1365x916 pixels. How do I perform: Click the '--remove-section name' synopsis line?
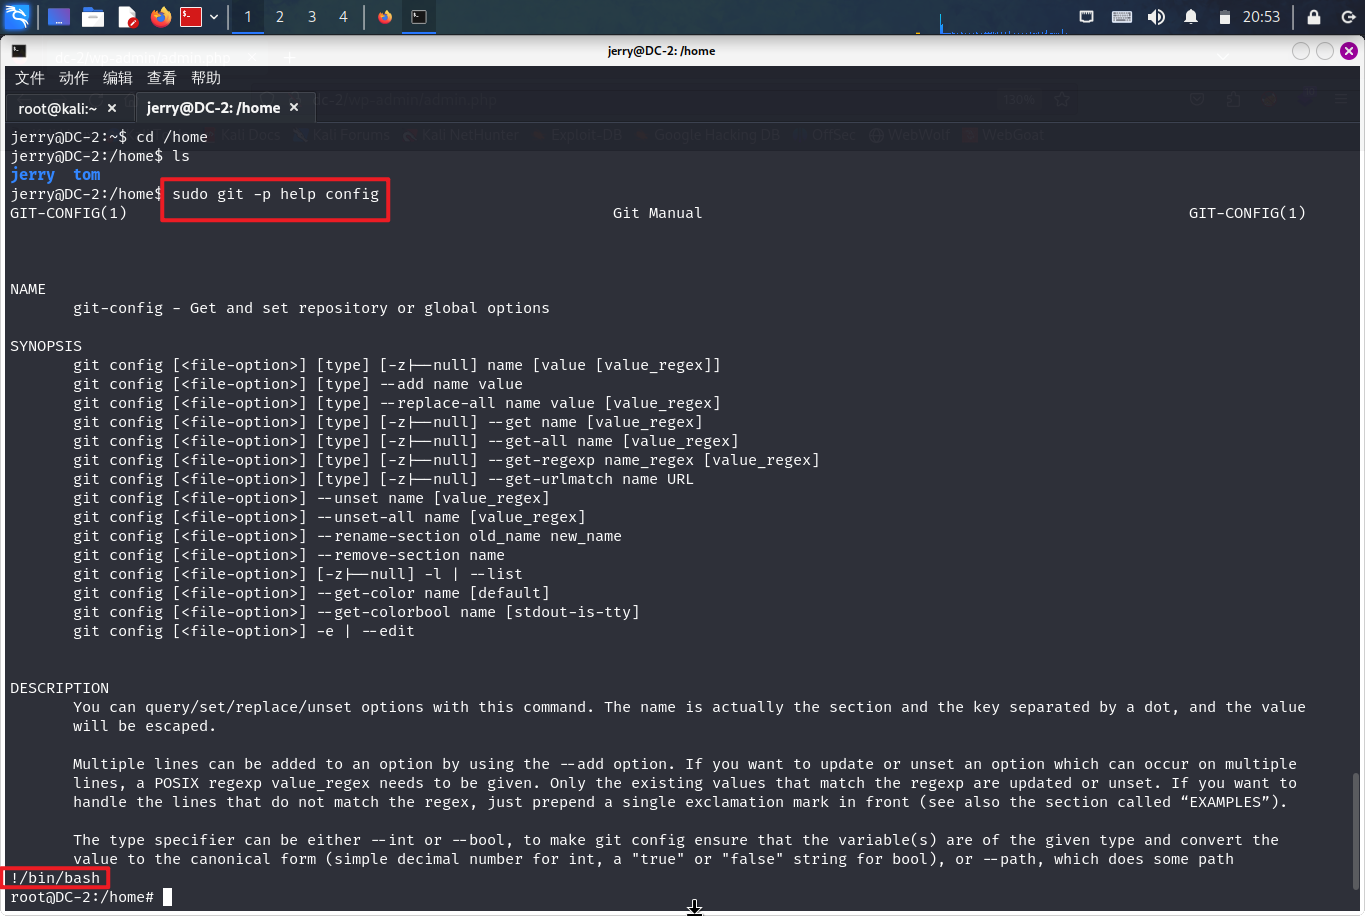289,555
